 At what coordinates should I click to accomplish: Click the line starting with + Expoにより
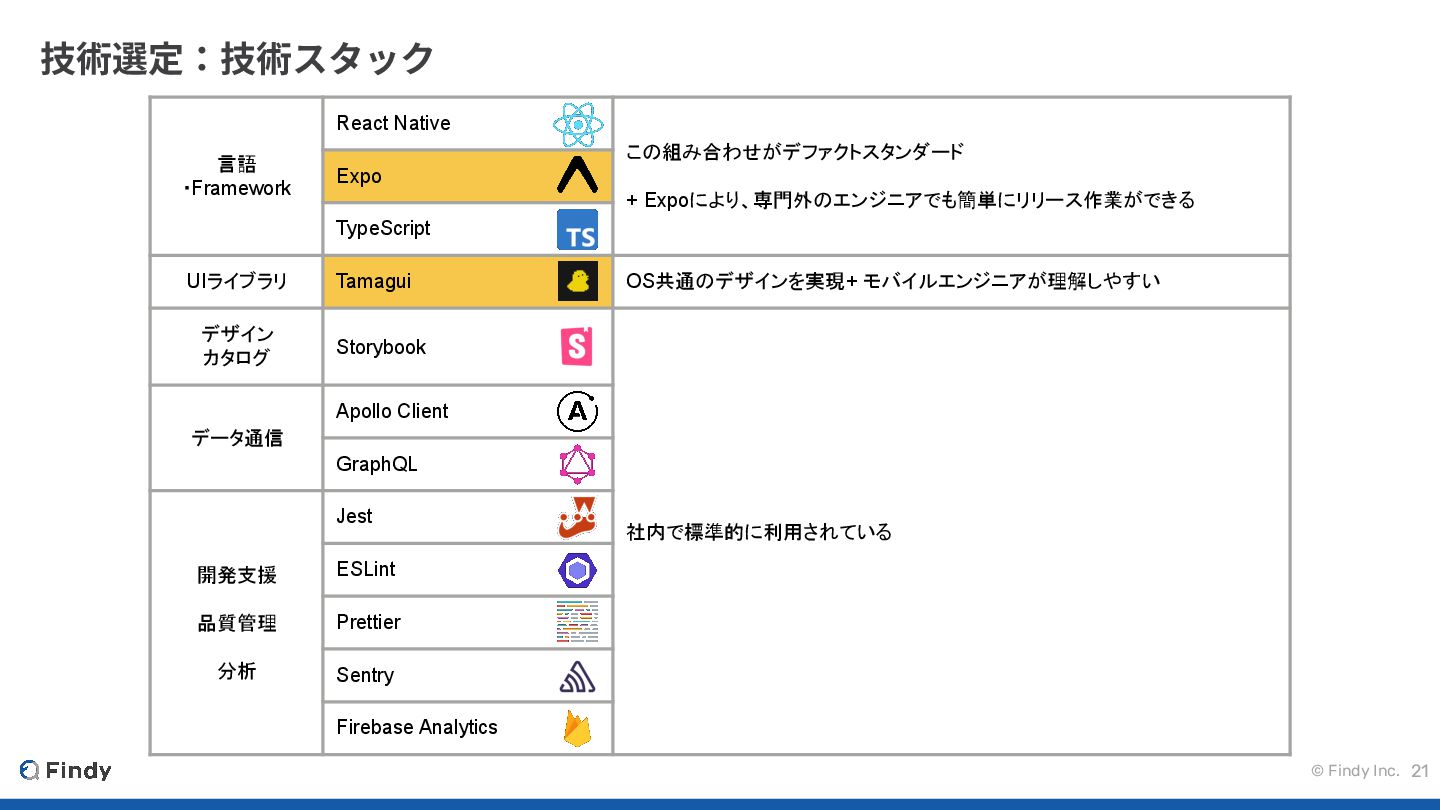click(911, 200)
